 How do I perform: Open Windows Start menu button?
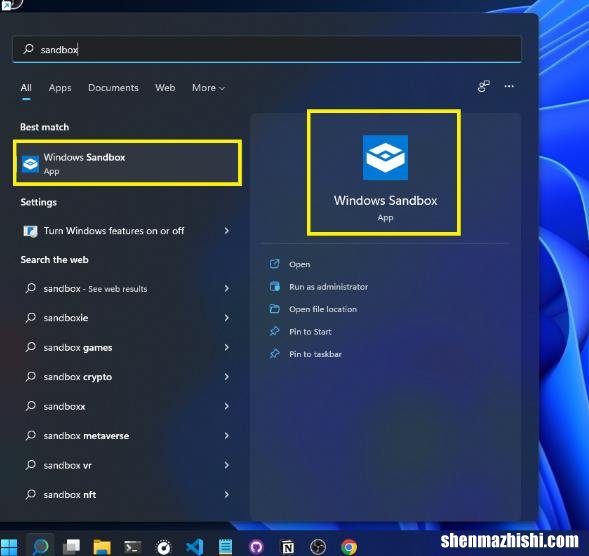(x=9, y=547)
